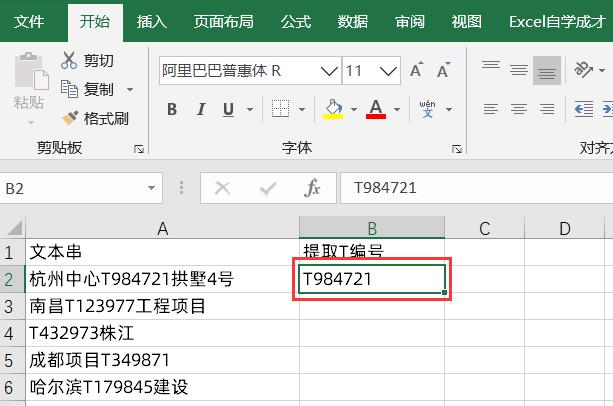
Task: Expand font color dropdown arrow
Action: click(397, 109)
